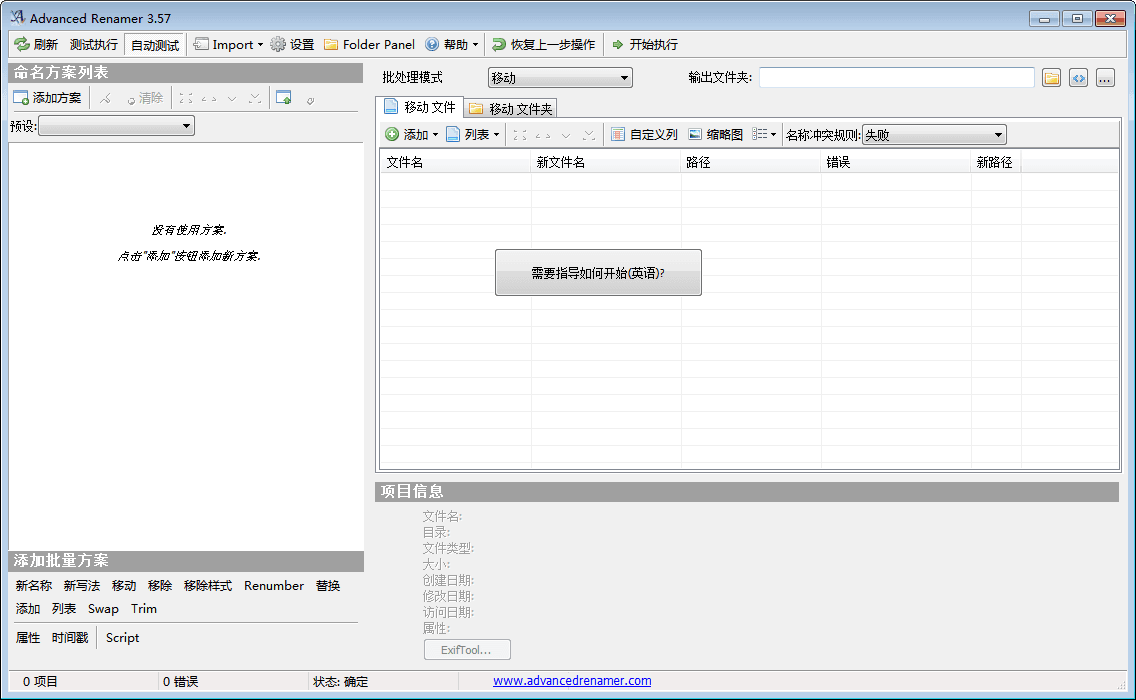Click 添加方案 add method icon
The image size is (1136, 700).
pos(21,98)
